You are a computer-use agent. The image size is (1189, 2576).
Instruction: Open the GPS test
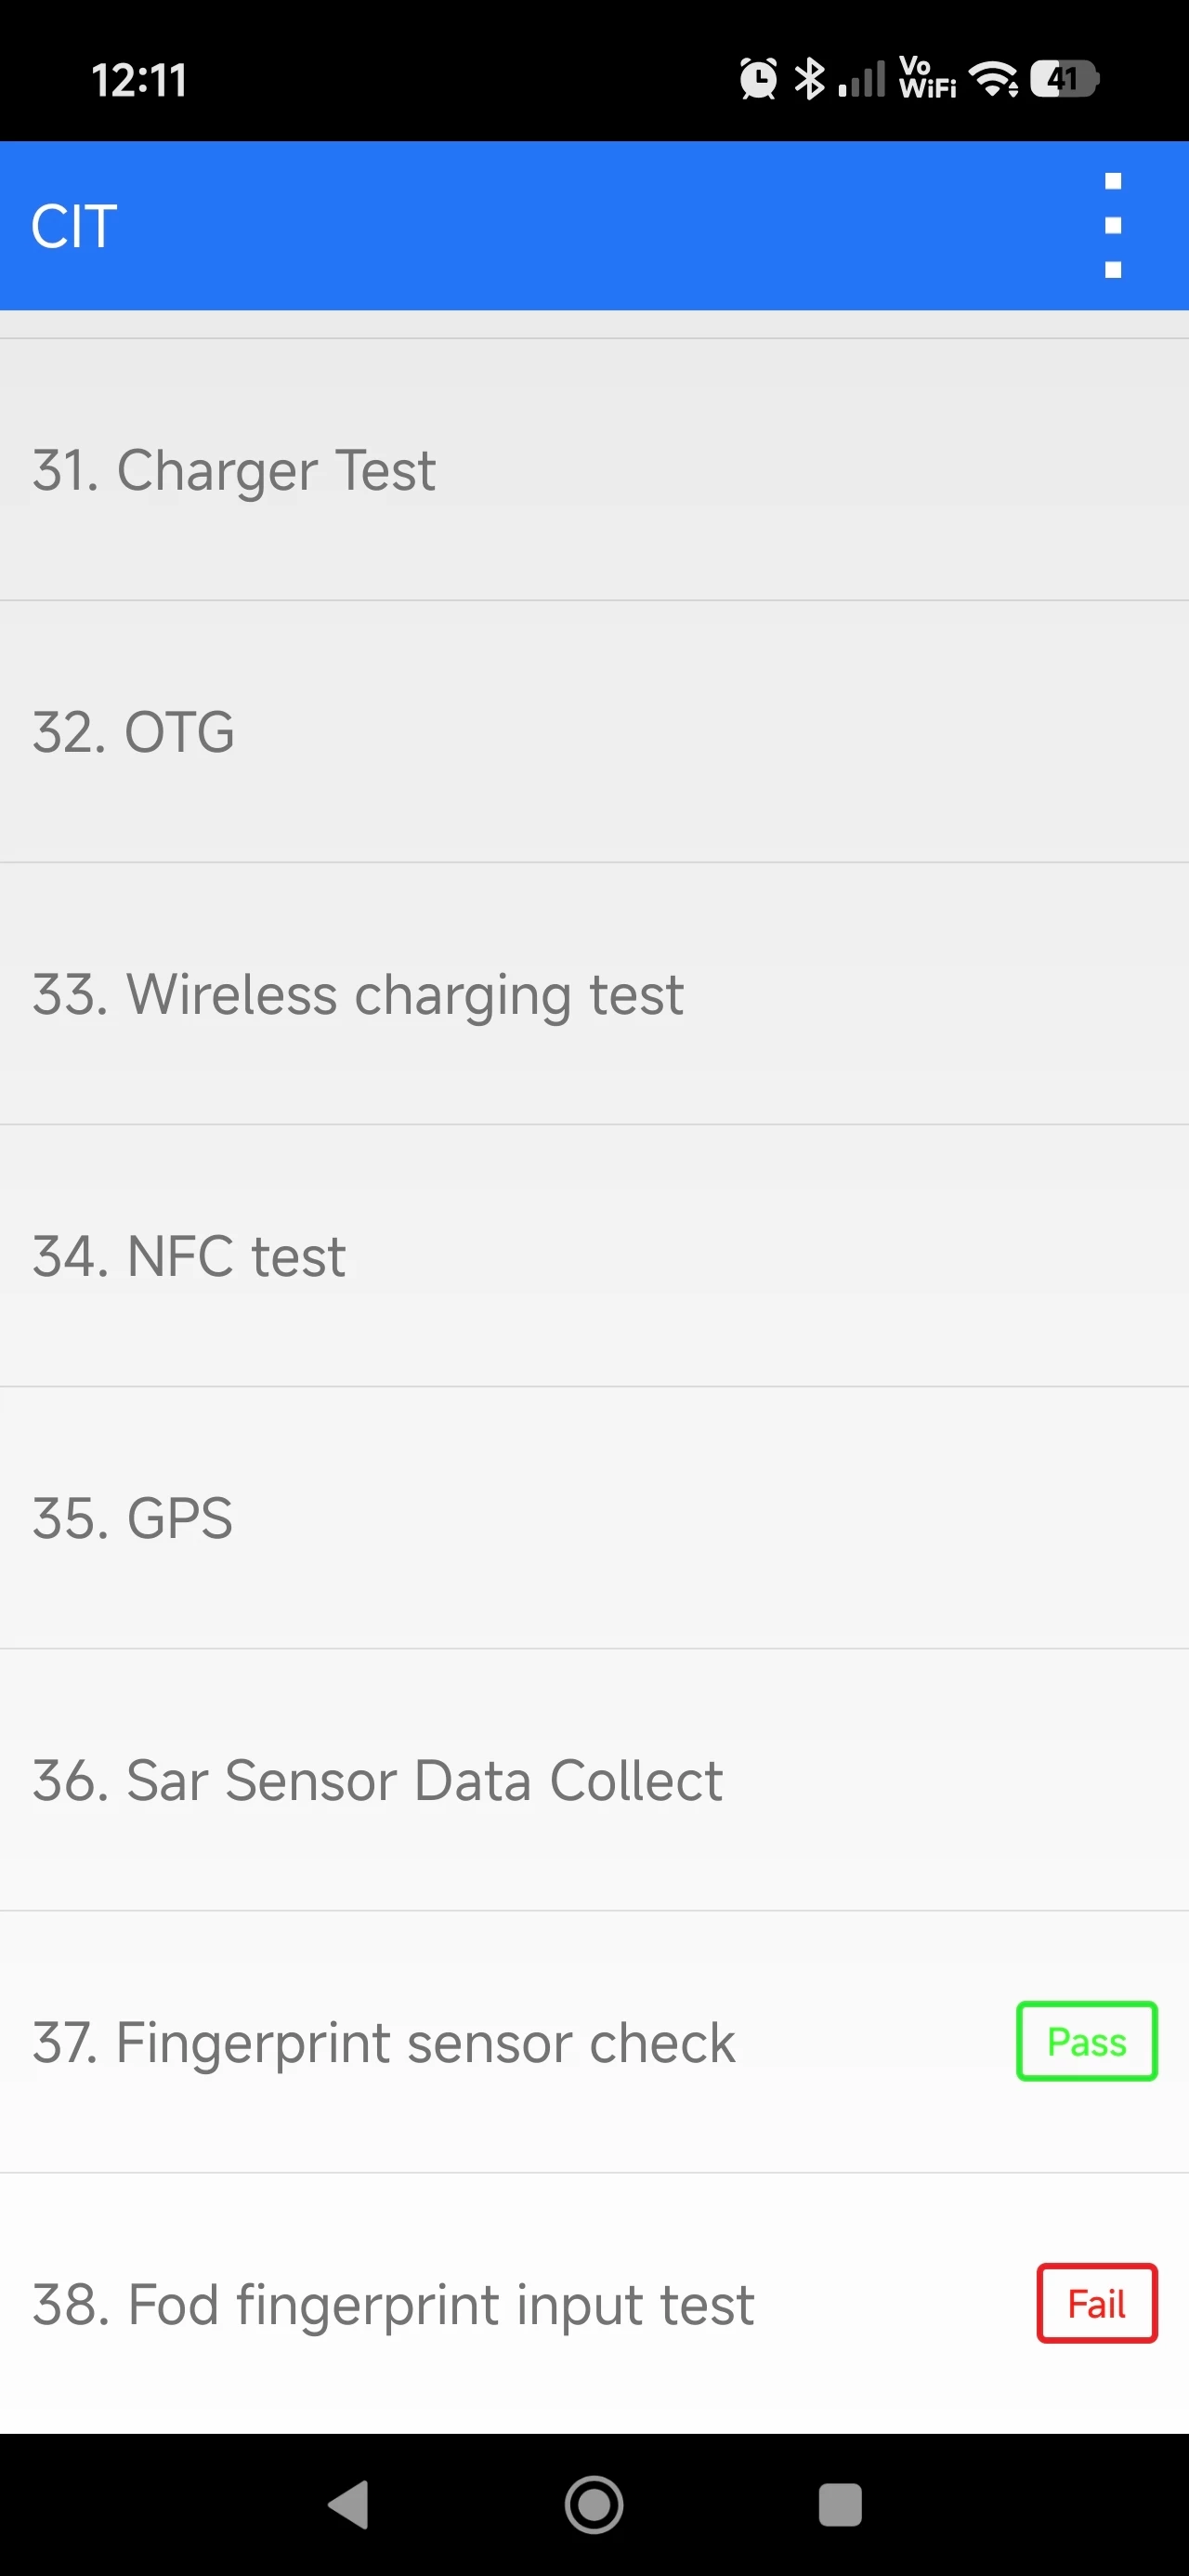point(594,1518)
